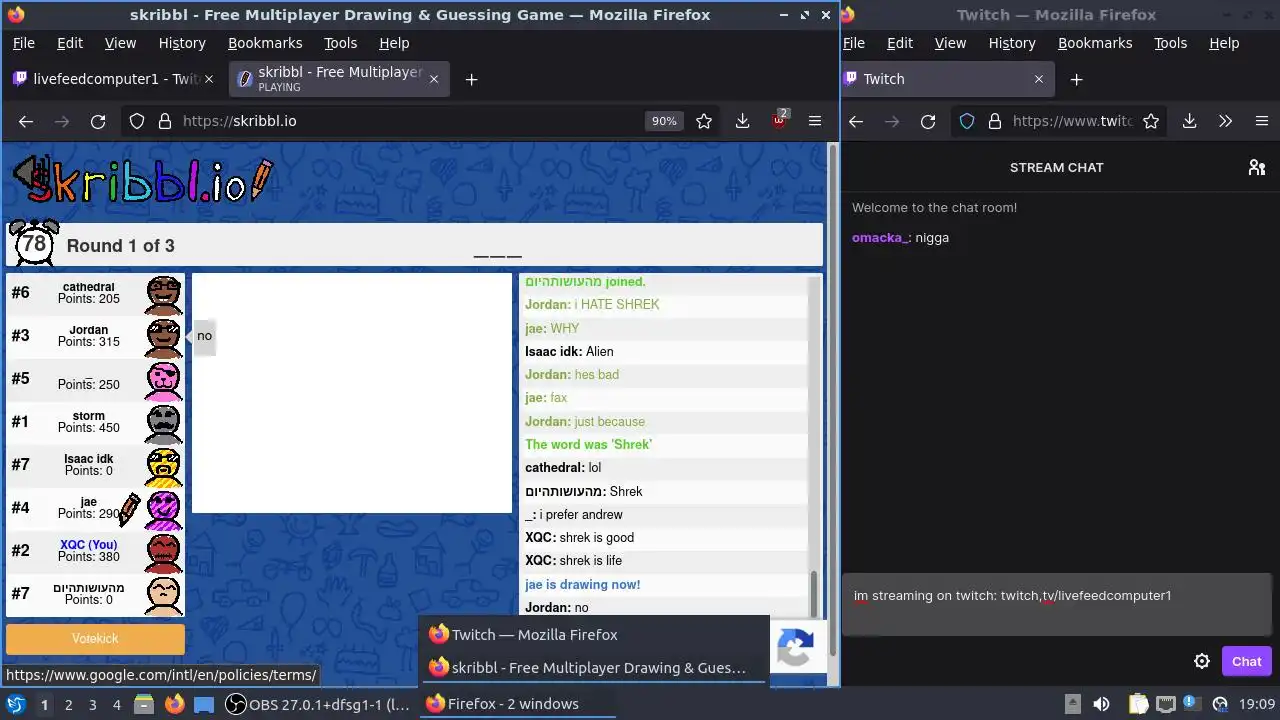Viewport: 1280px width, 720px height.
Task: Close the Twitch tab
Action: pos(1038,79)
